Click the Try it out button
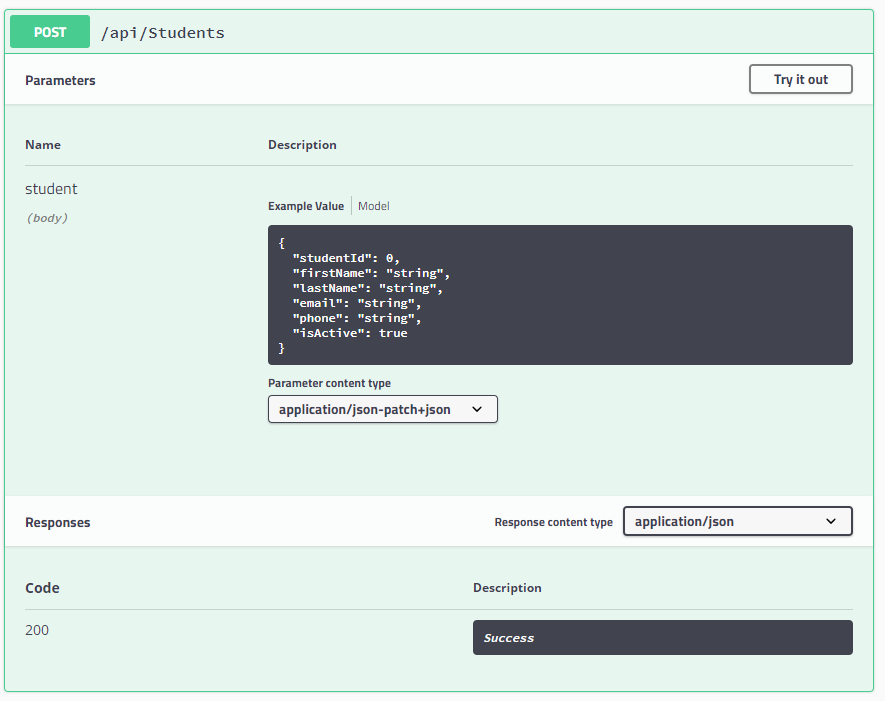885x701 pixels. (x=800, y=79)
